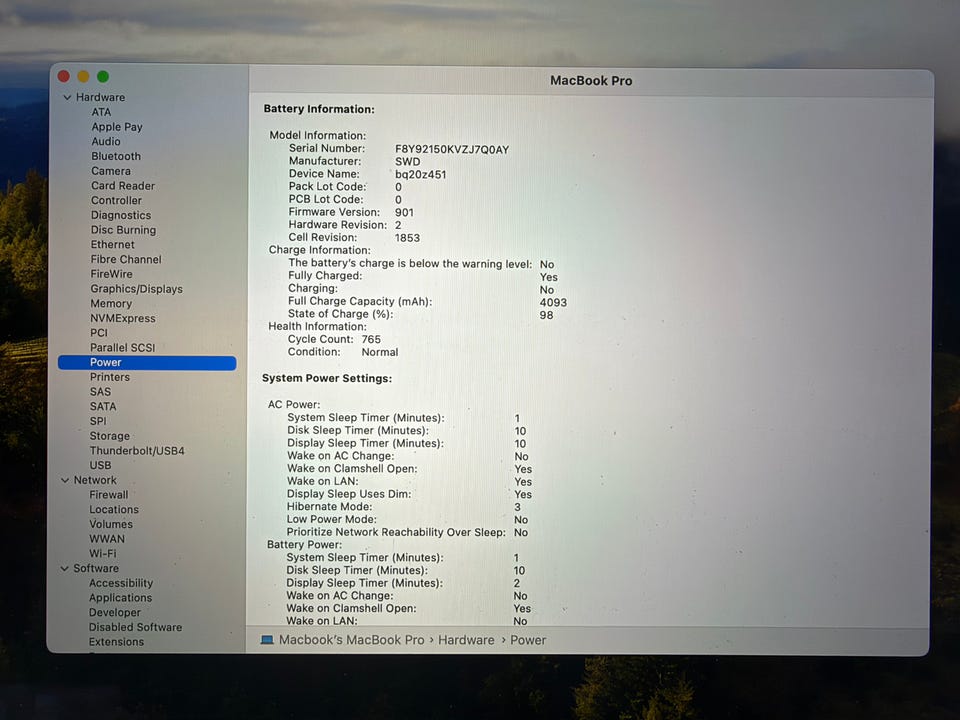960x720 pixels.
Task: Open Disabled Software entry
Action: coord(135,627)
